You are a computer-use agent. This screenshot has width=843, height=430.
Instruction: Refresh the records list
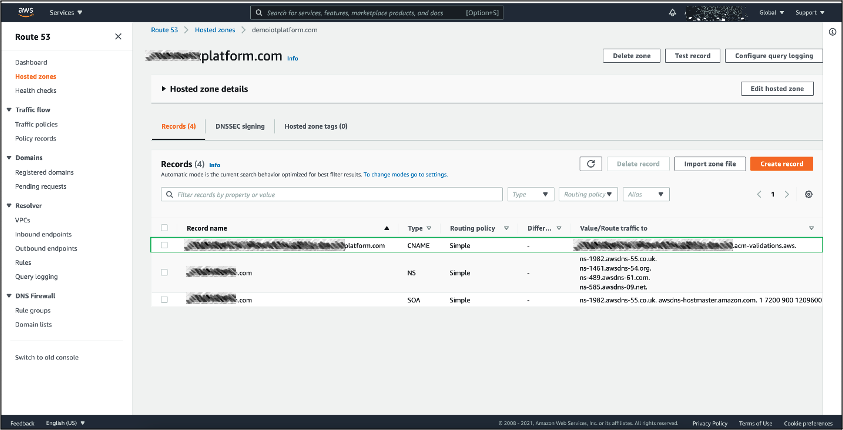pos(591,163)
